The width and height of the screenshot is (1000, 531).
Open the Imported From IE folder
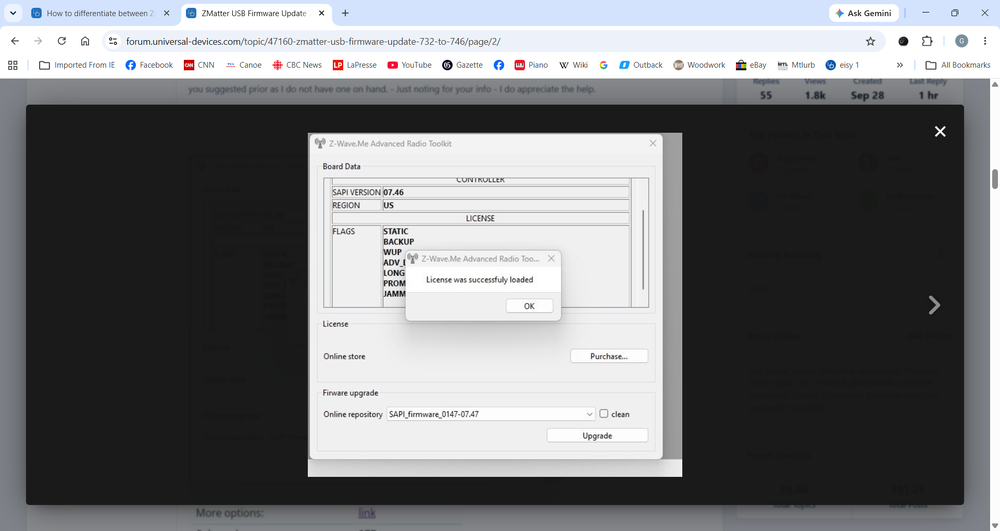[x=77, y=65]
